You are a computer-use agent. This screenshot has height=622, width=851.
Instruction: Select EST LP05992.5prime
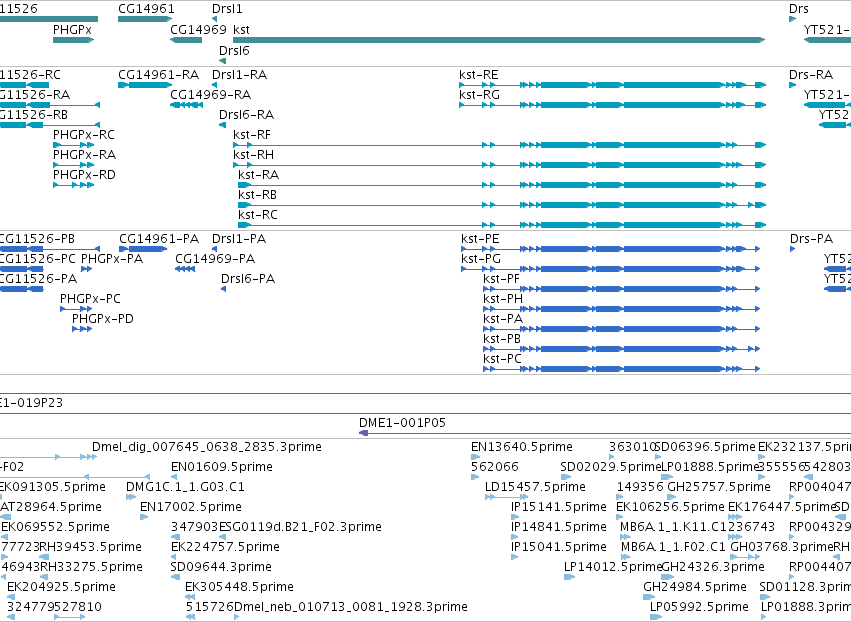click(656, 617)
